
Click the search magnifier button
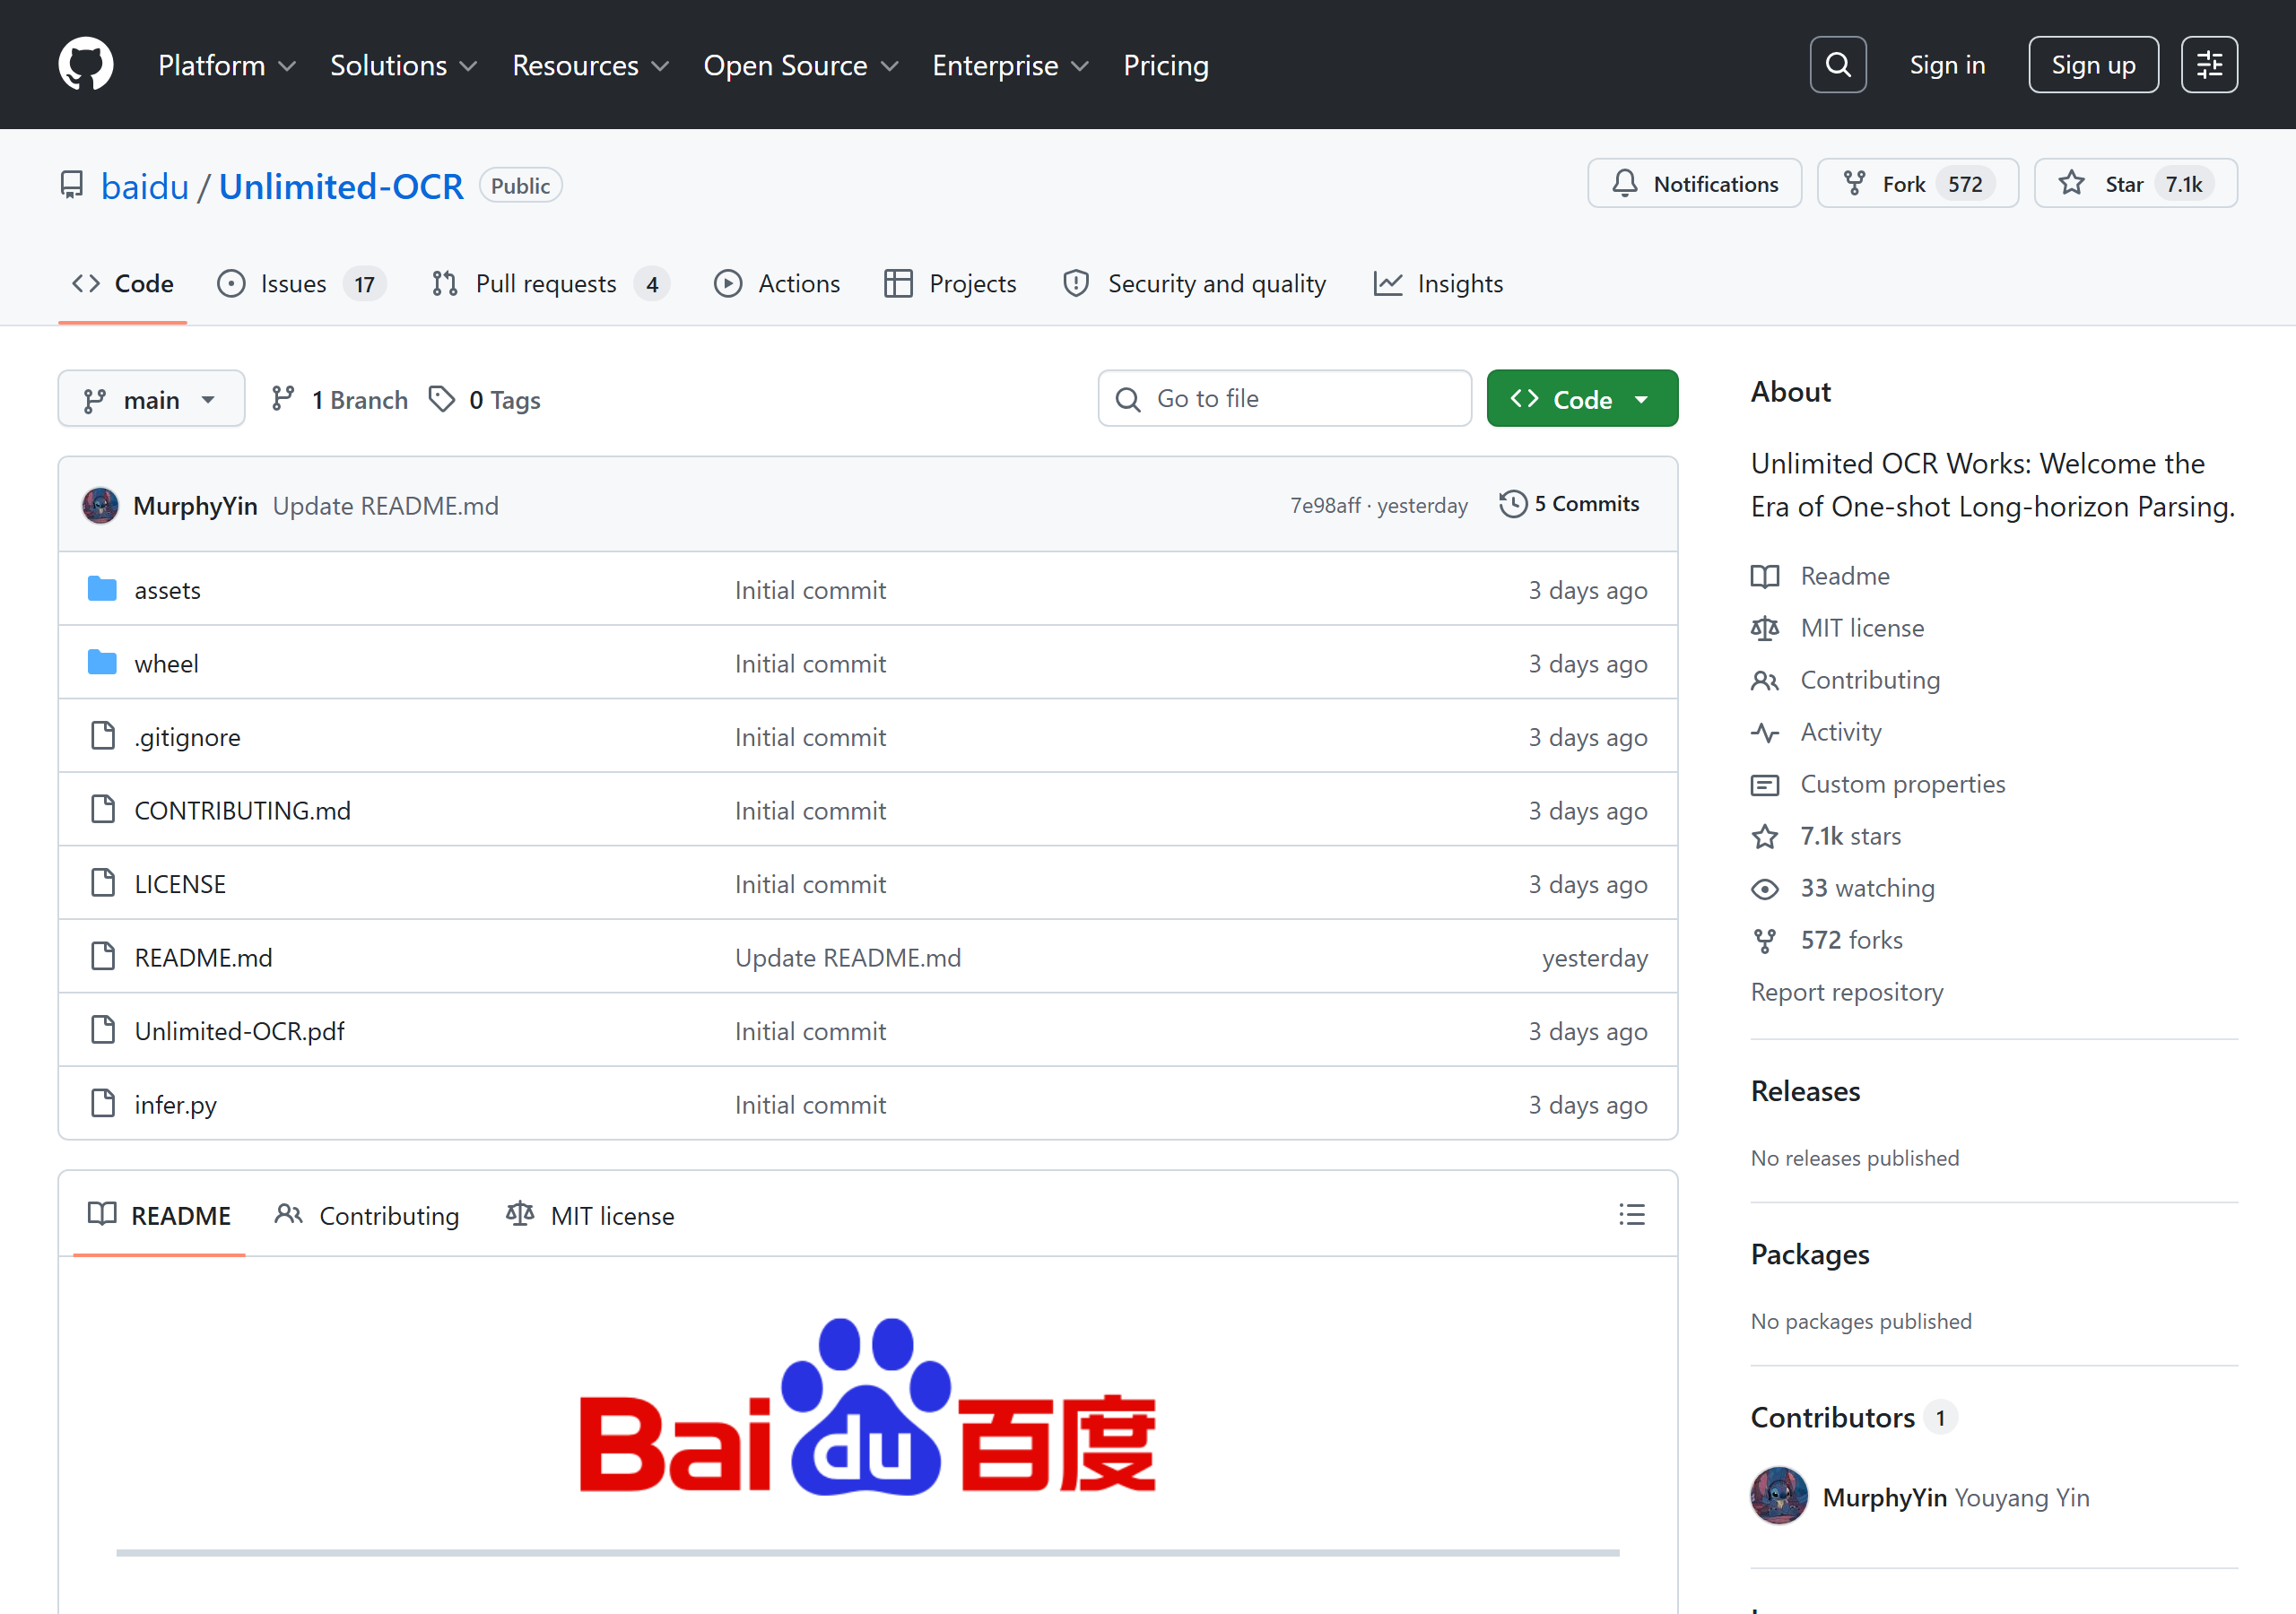coord(1837,65)
